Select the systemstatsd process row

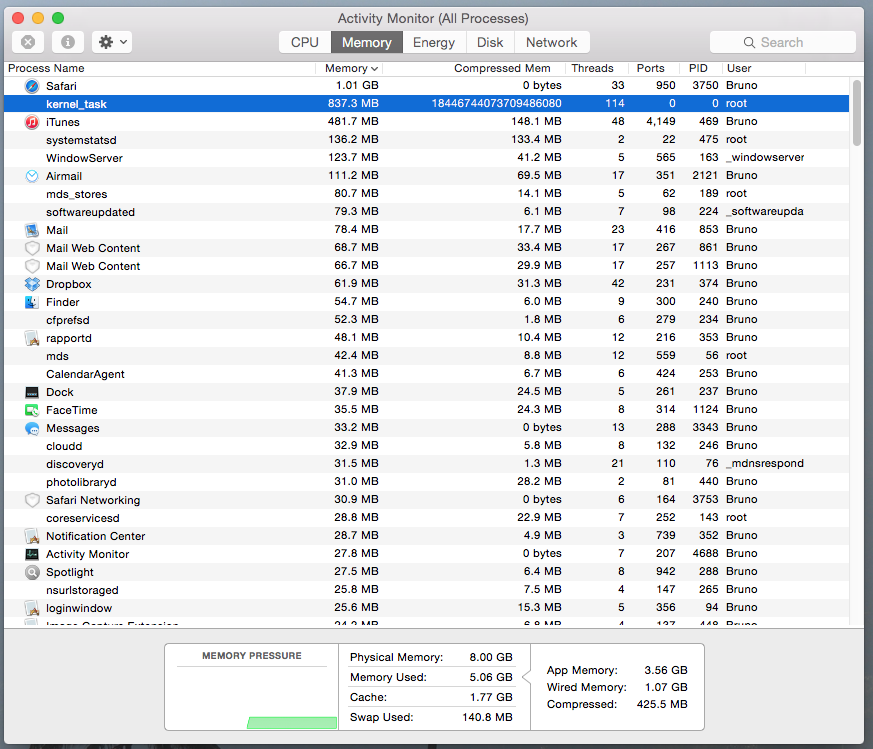pos(426,140)
